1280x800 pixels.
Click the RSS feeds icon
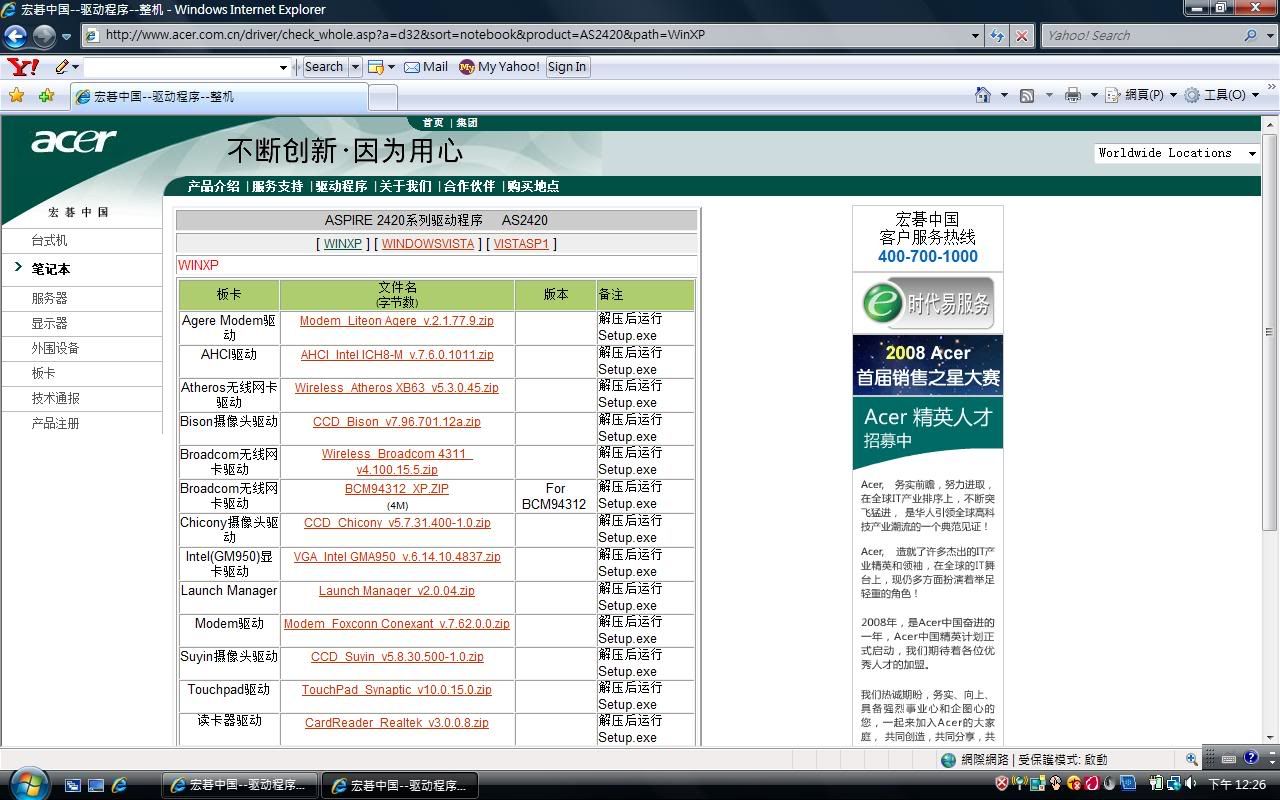pyautogui.click(x=1027, y=95)
